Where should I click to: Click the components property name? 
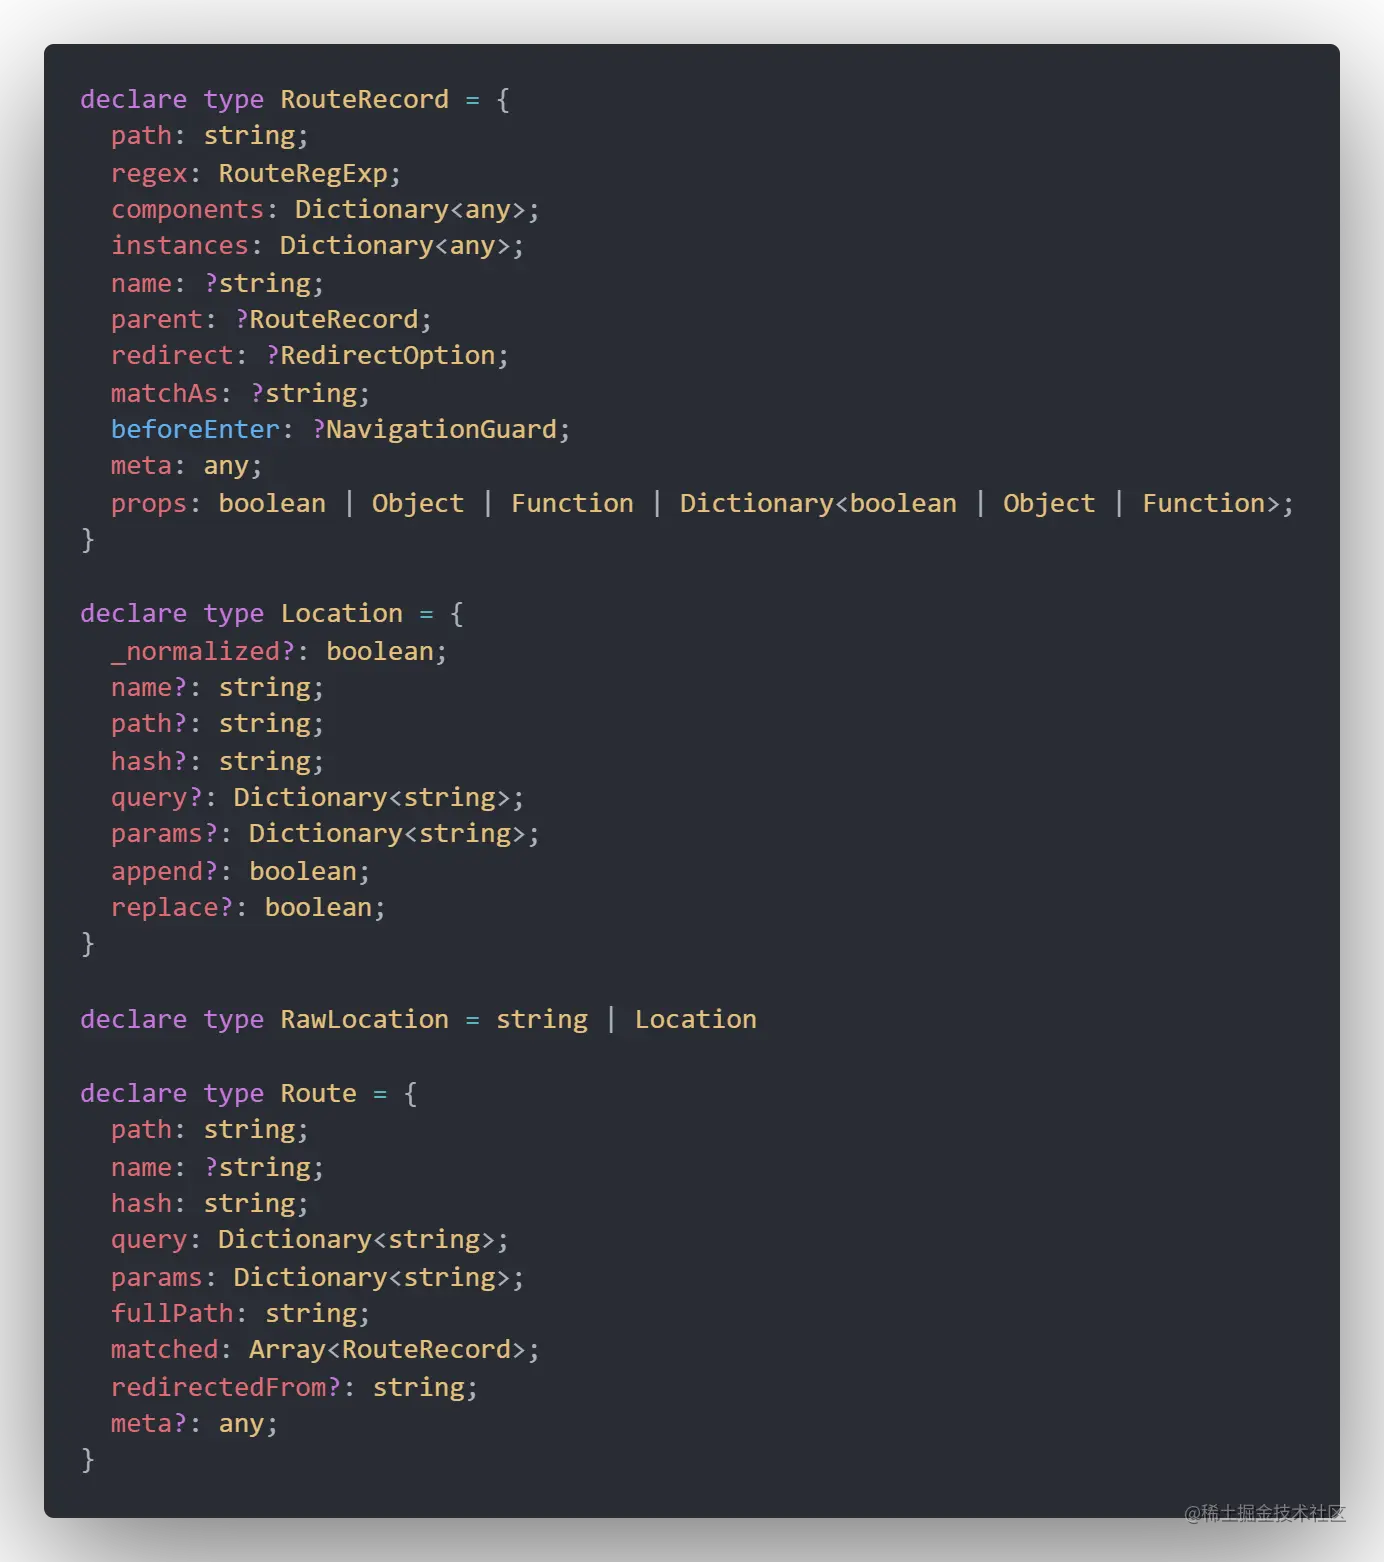[187, 210]
